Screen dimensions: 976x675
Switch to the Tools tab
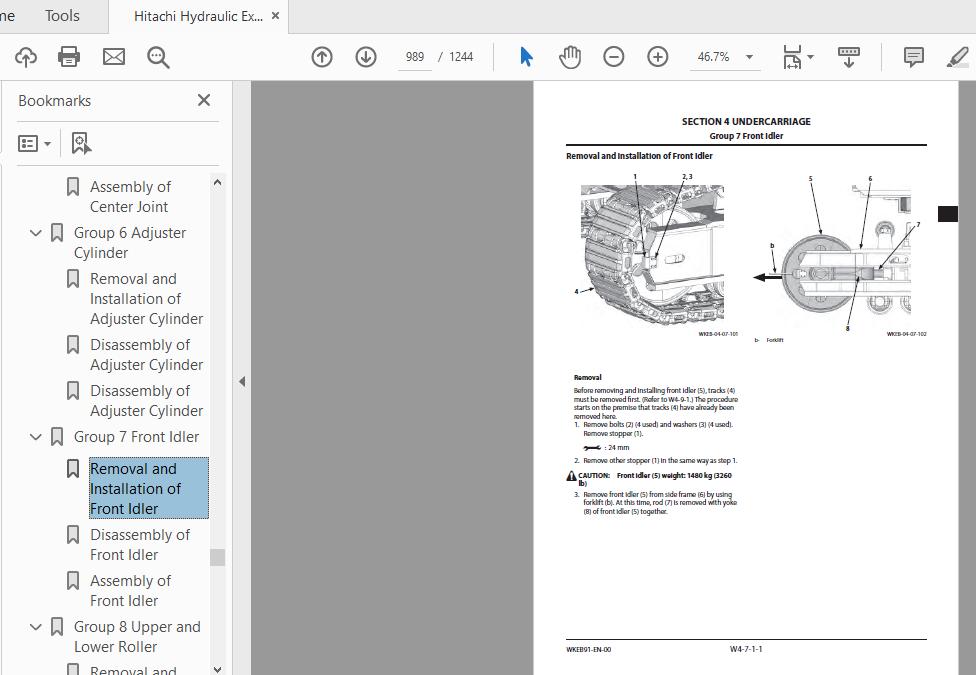pos(62,16)
